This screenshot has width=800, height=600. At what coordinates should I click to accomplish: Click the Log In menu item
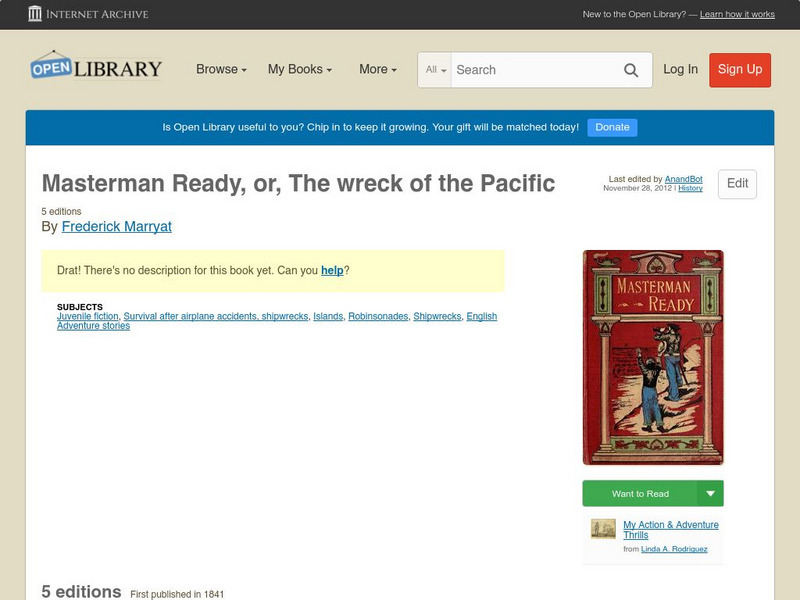coord(680,70)
